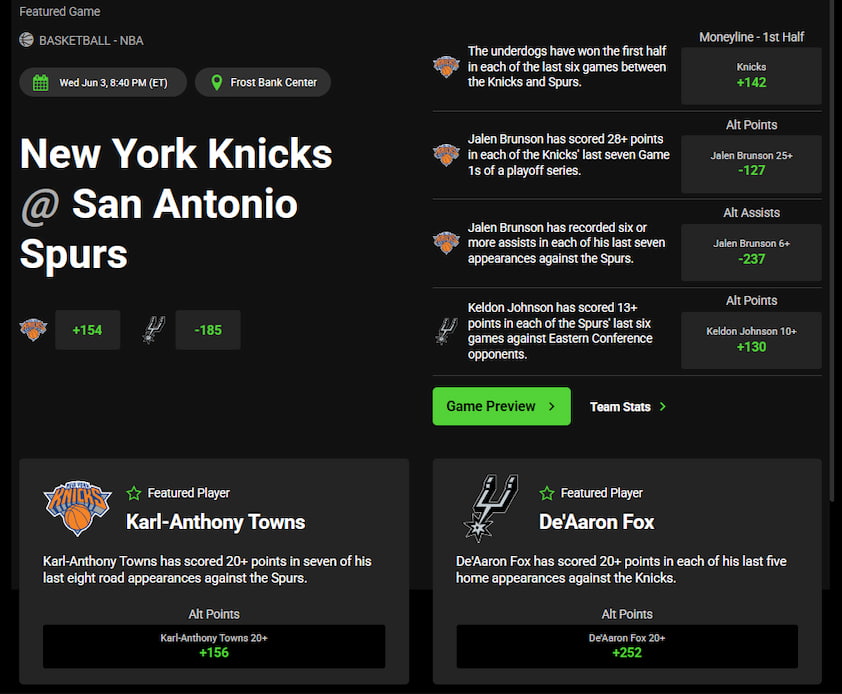842x694 pixels.
Task: Select Spurs moneyline -185
Action: click(x=208, y=330)
